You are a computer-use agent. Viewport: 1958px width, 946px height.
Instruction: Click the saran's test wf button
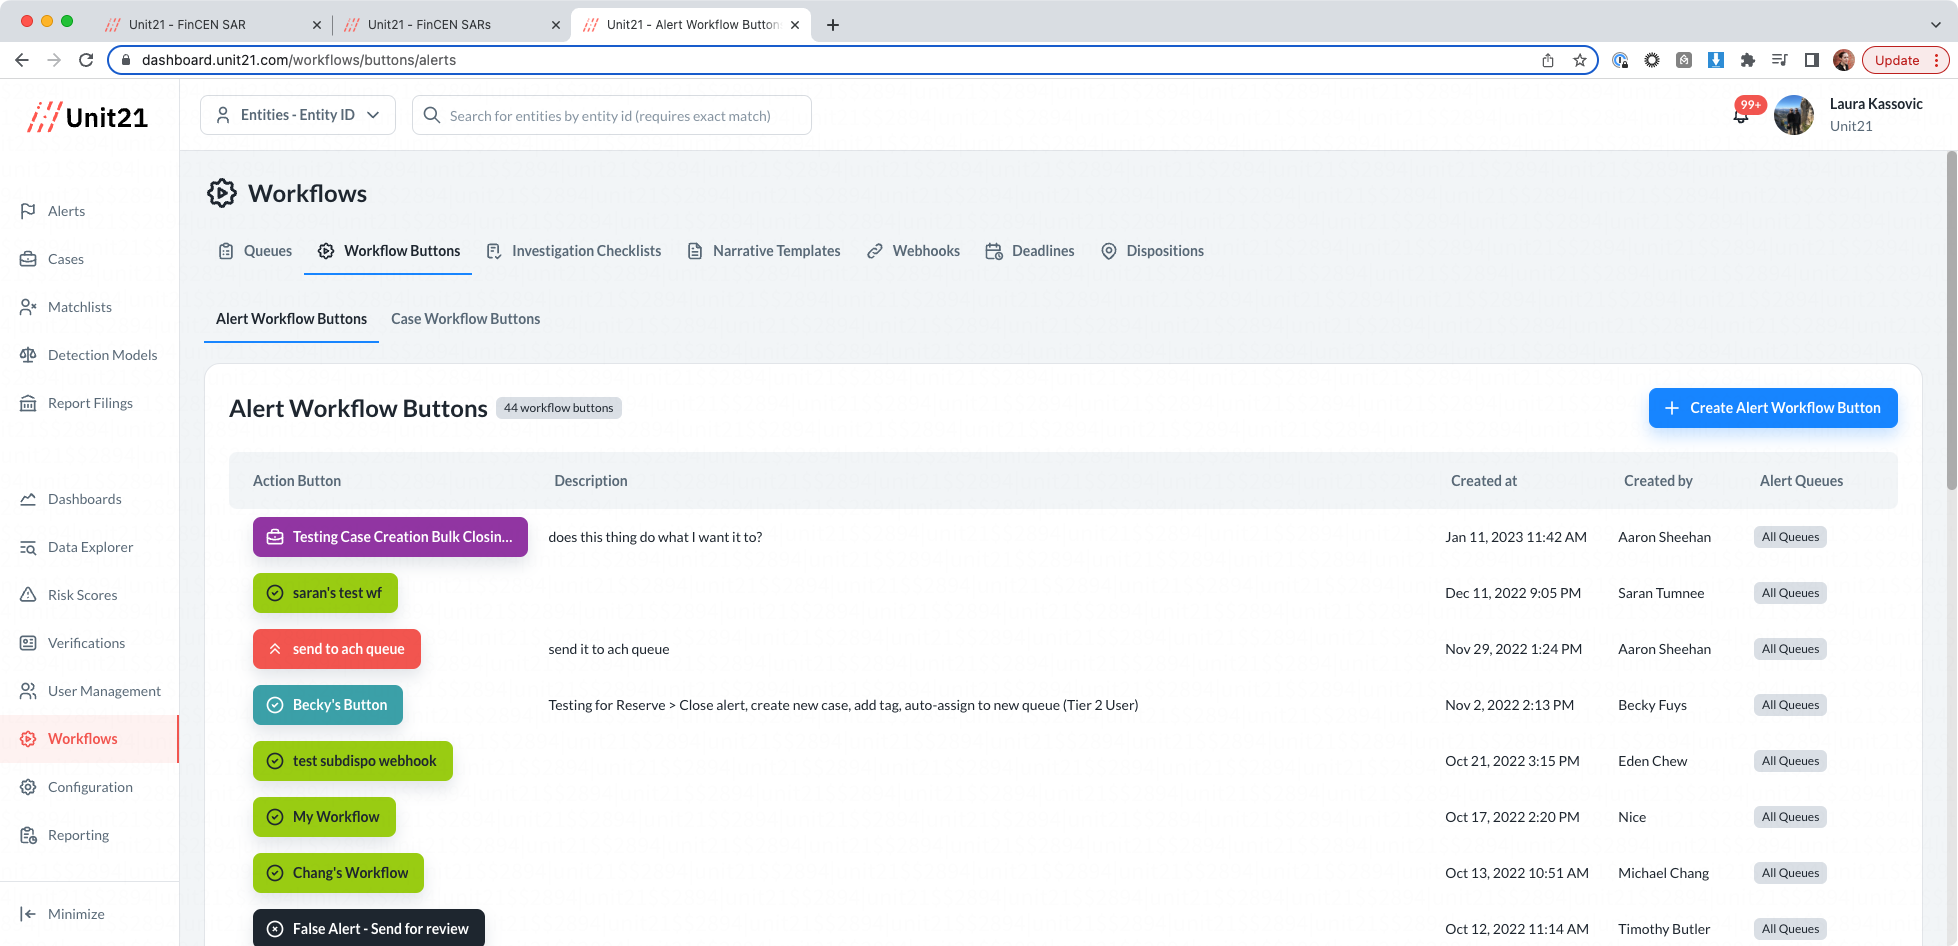tap(325, 593)
